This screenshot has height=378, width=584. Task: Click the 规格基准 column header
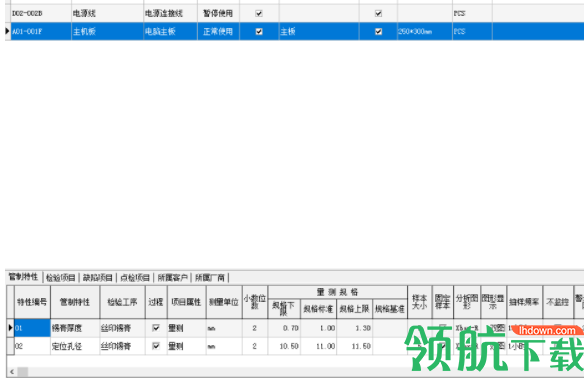point(390,309)
